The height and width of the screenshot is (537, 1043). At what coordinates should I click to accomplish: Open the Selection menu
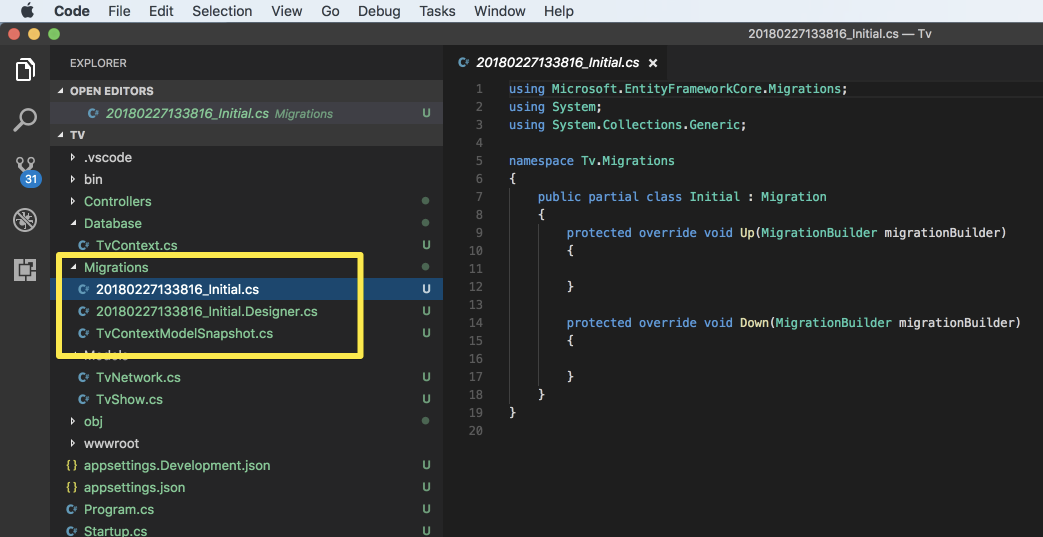[222, 11]
